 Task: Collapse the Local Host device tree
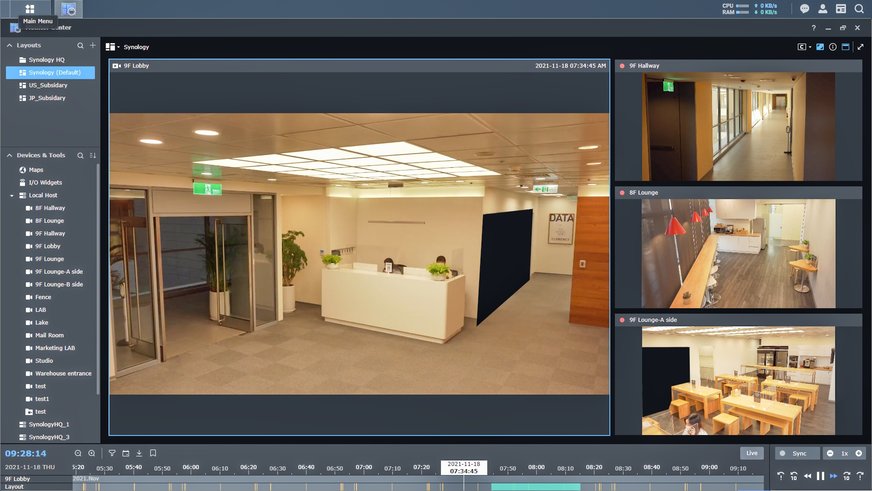pos(11,195)
